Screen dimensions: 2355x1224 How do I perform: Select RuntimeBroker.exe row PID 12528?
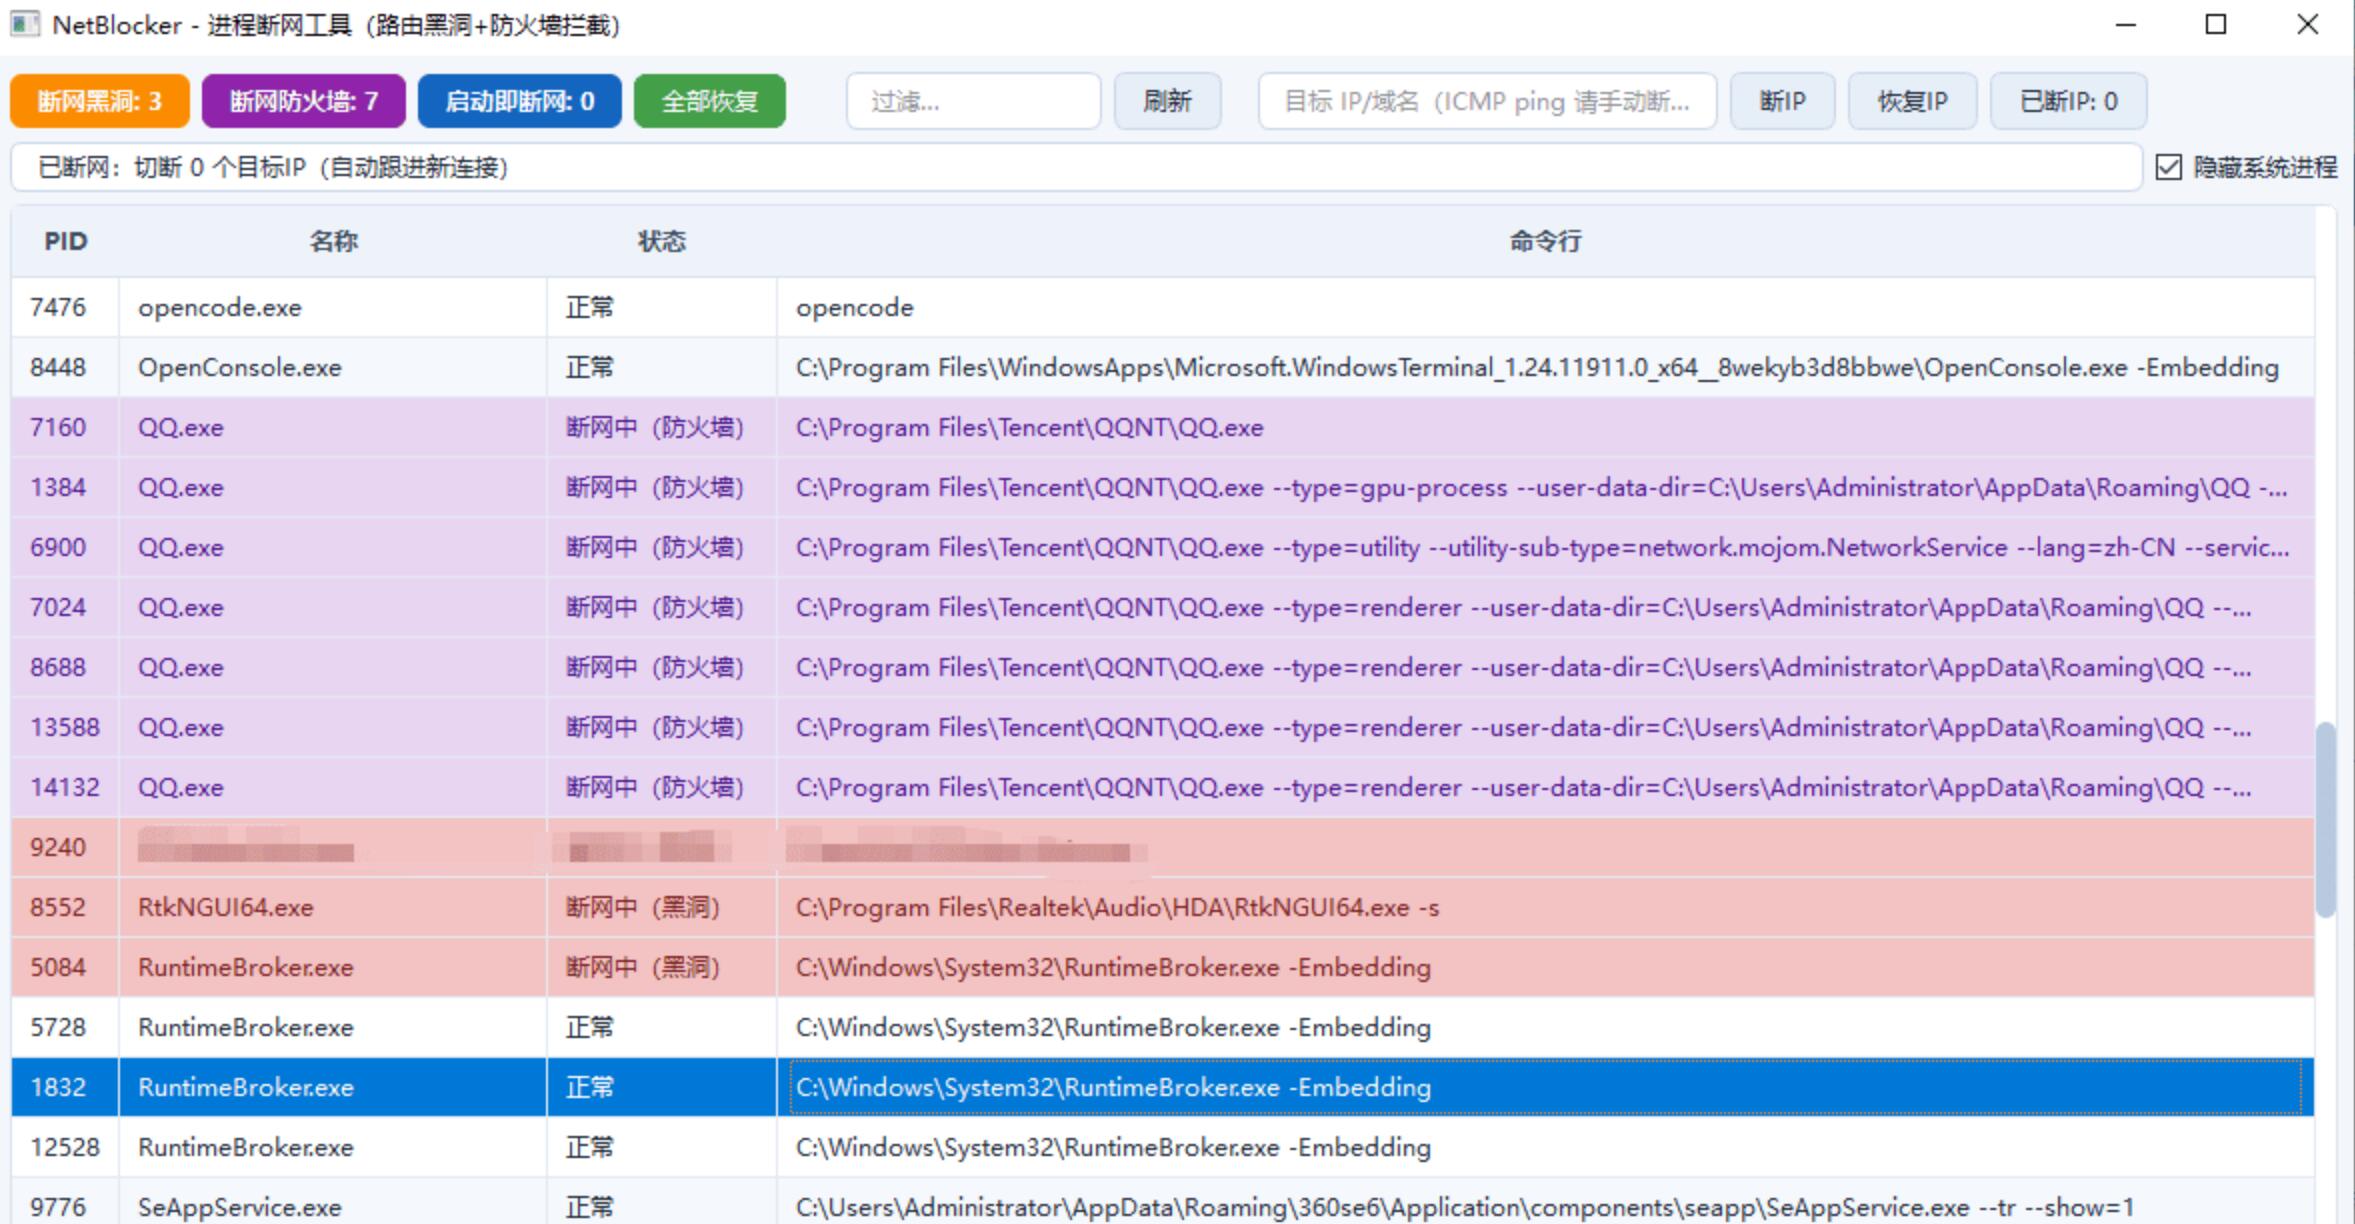(1163, 1147)
